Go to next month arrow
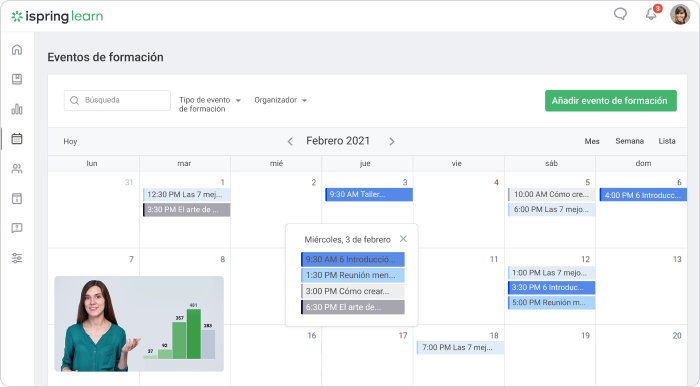Image resolution: width=700 pixels, height=387 pixels. 392,141
